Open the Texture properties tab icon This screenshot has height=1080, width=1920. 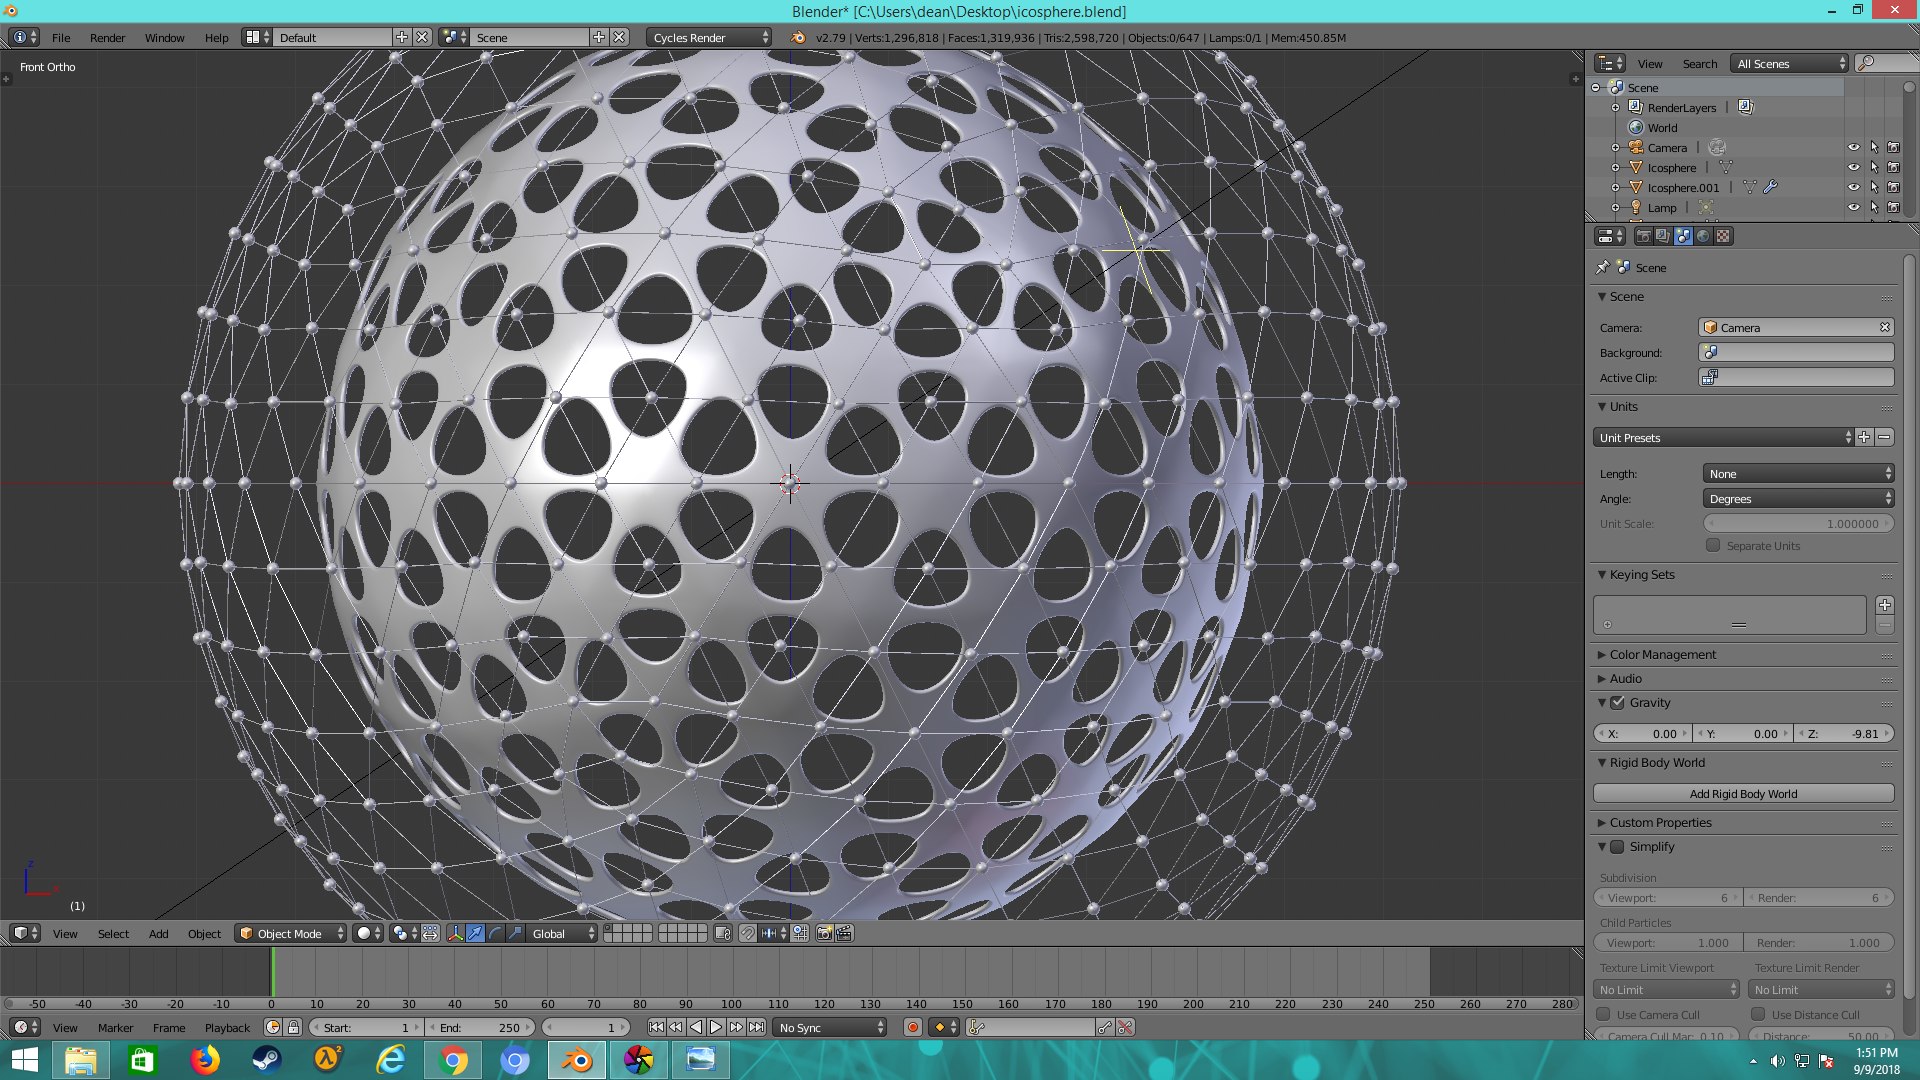pos(1723,236)
